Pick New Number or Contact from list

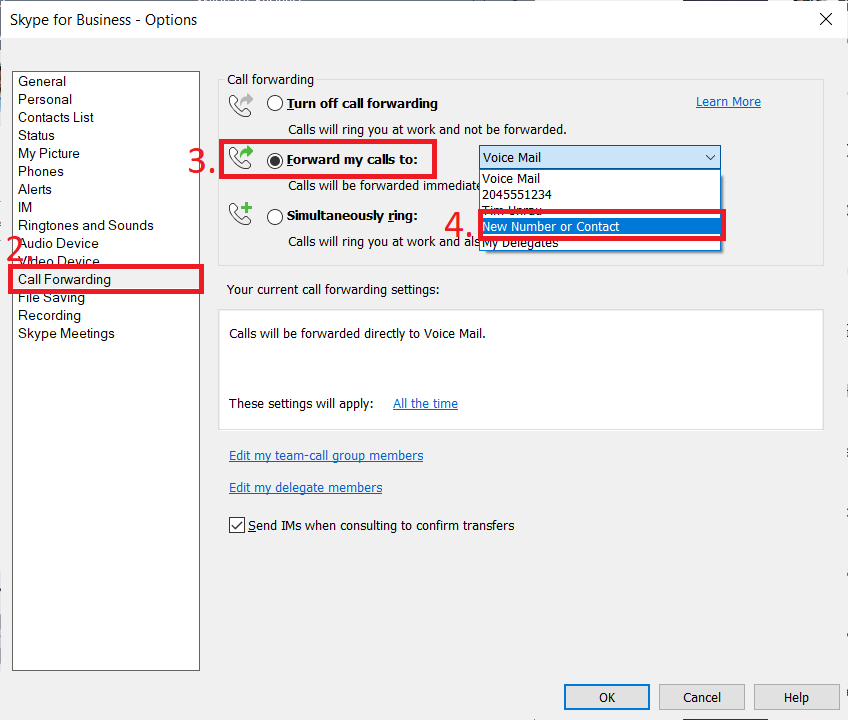(x=599, y=227)
